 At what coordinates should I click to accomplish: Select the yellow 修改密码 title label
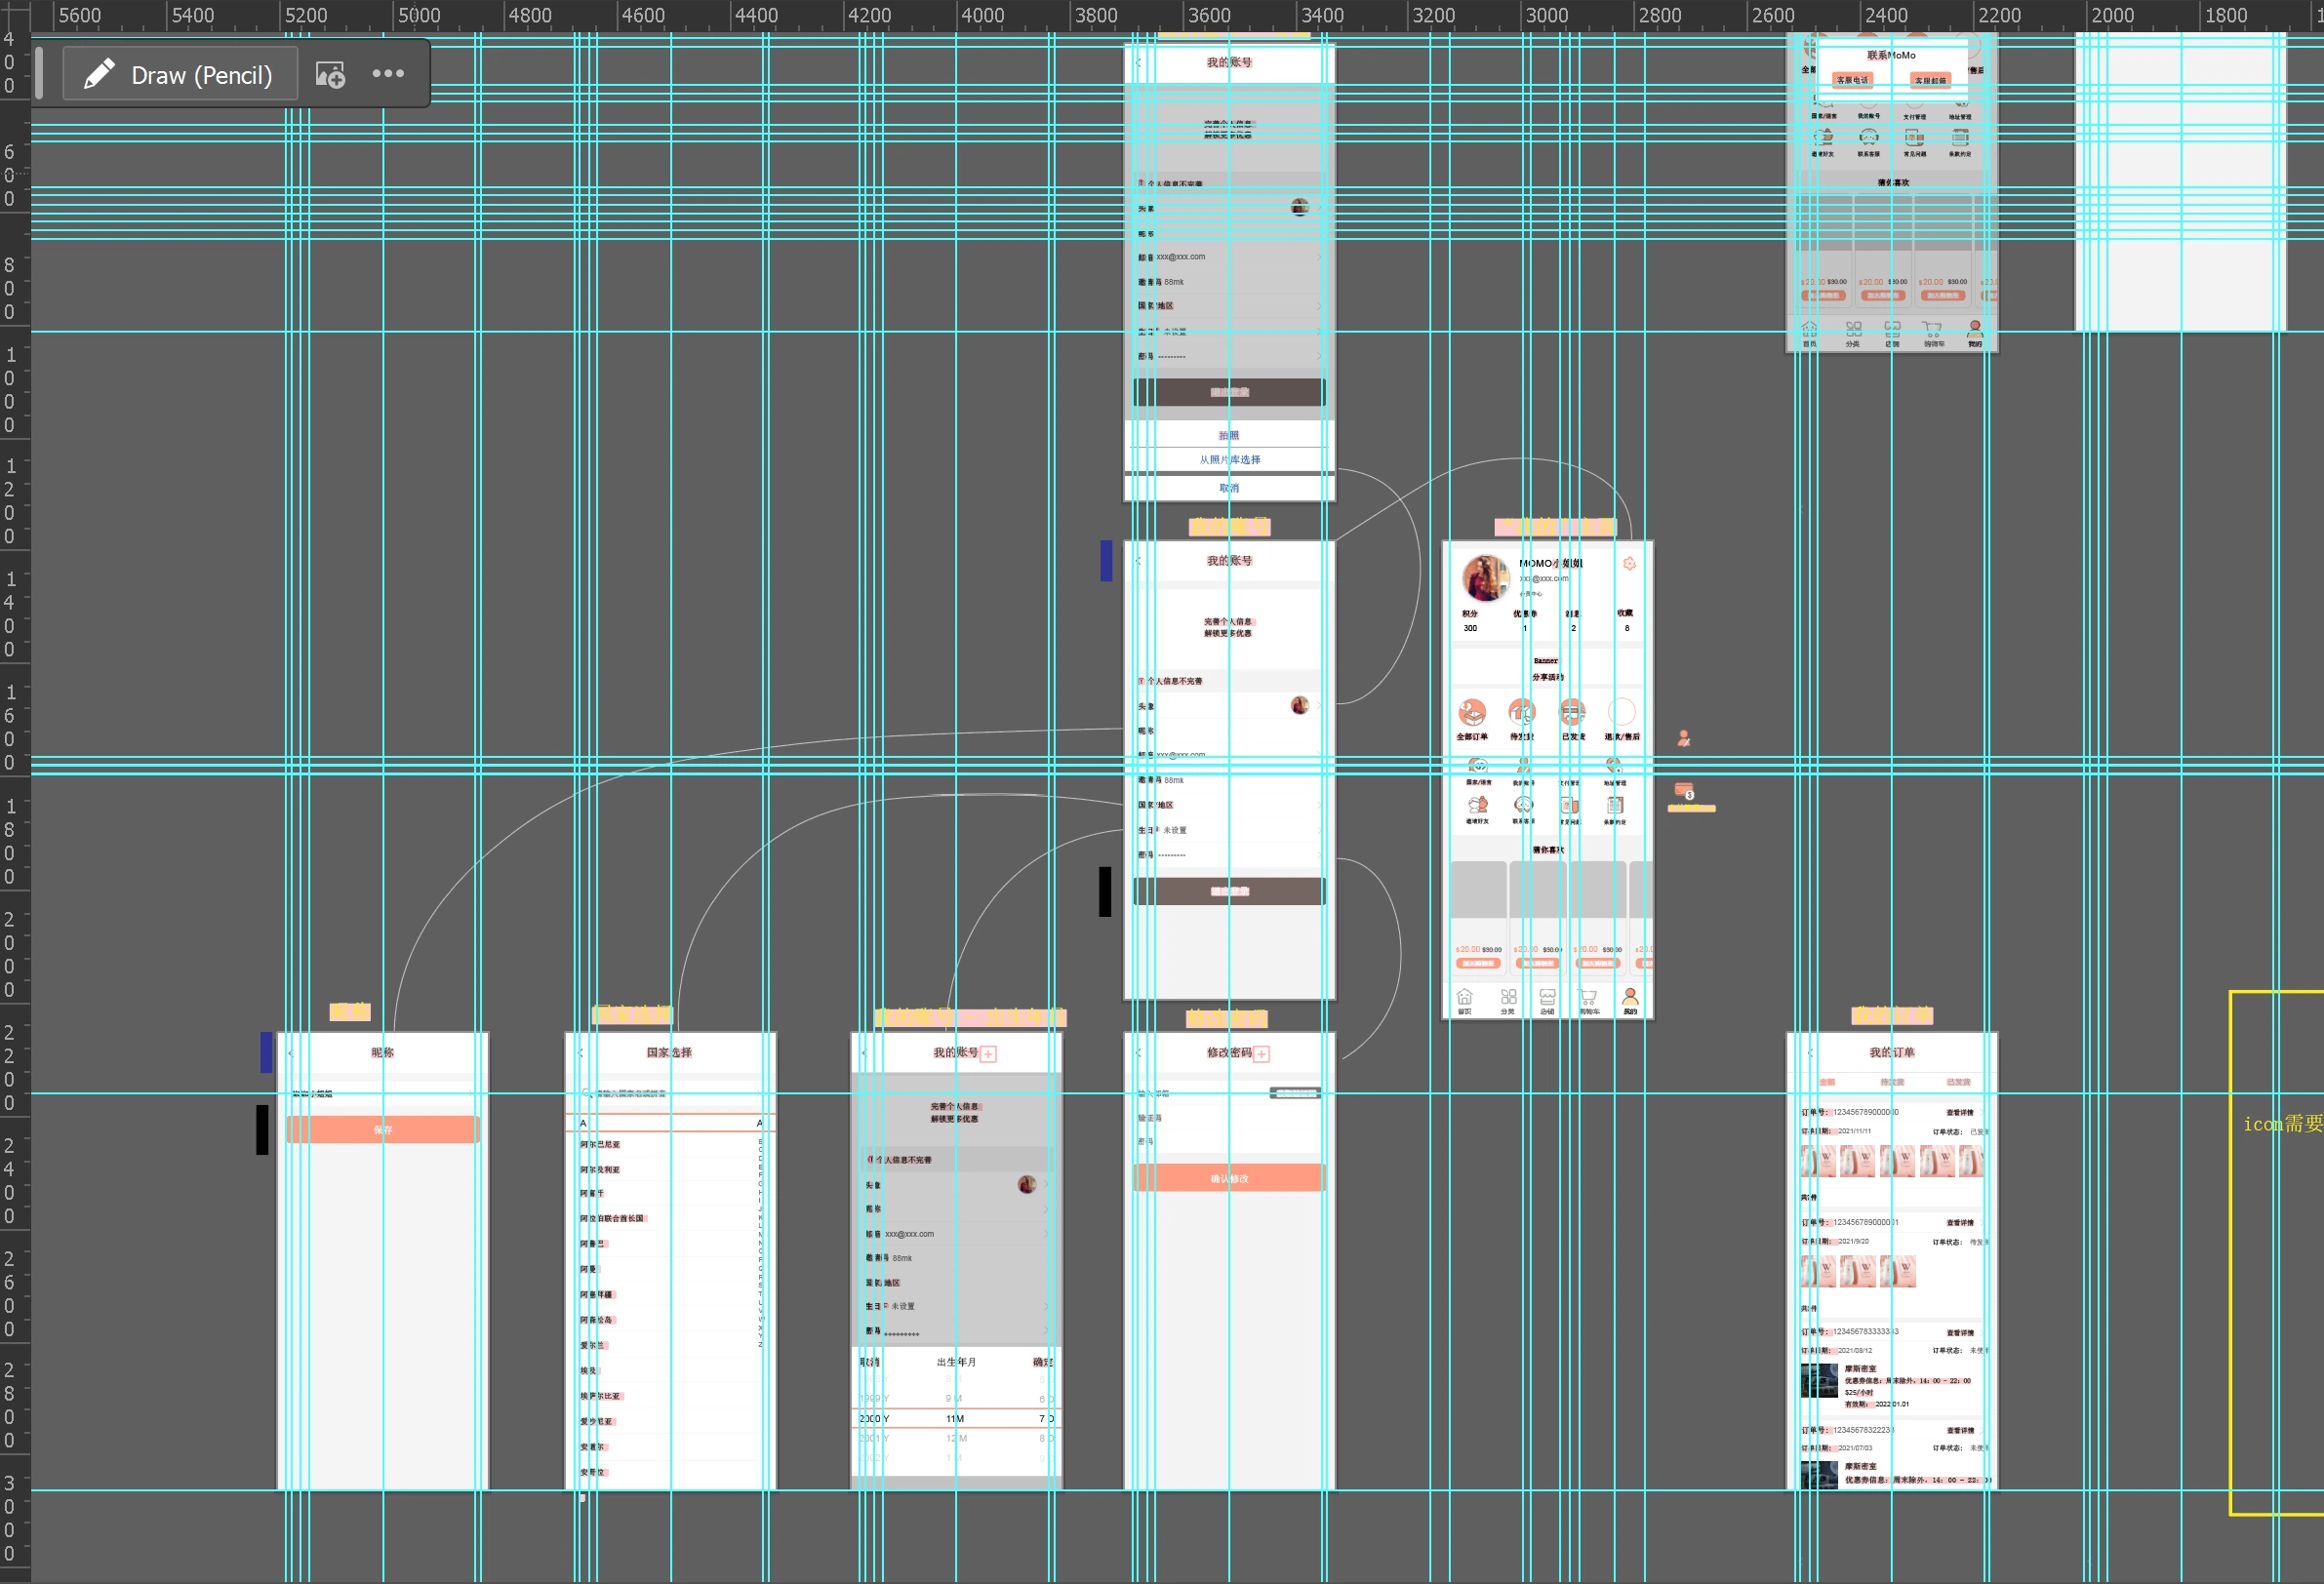coord(1227,1018)
